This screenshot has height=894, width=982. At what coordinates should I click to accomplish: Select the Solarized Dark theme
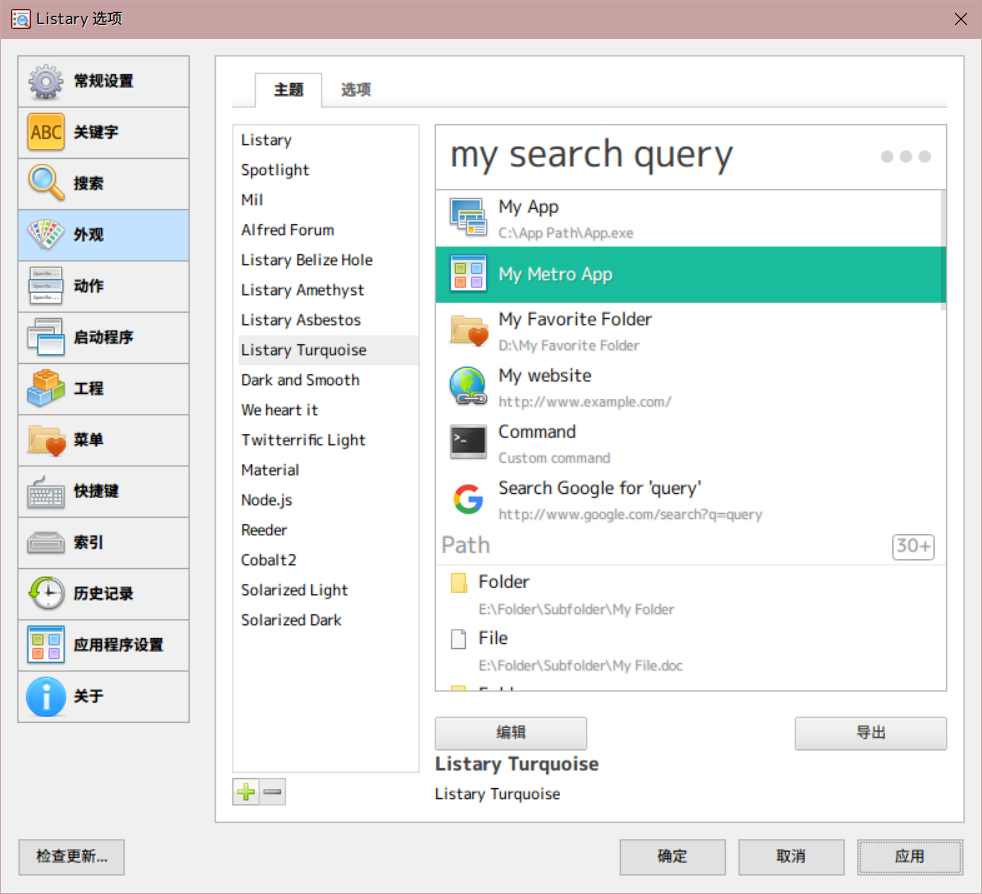326,621
